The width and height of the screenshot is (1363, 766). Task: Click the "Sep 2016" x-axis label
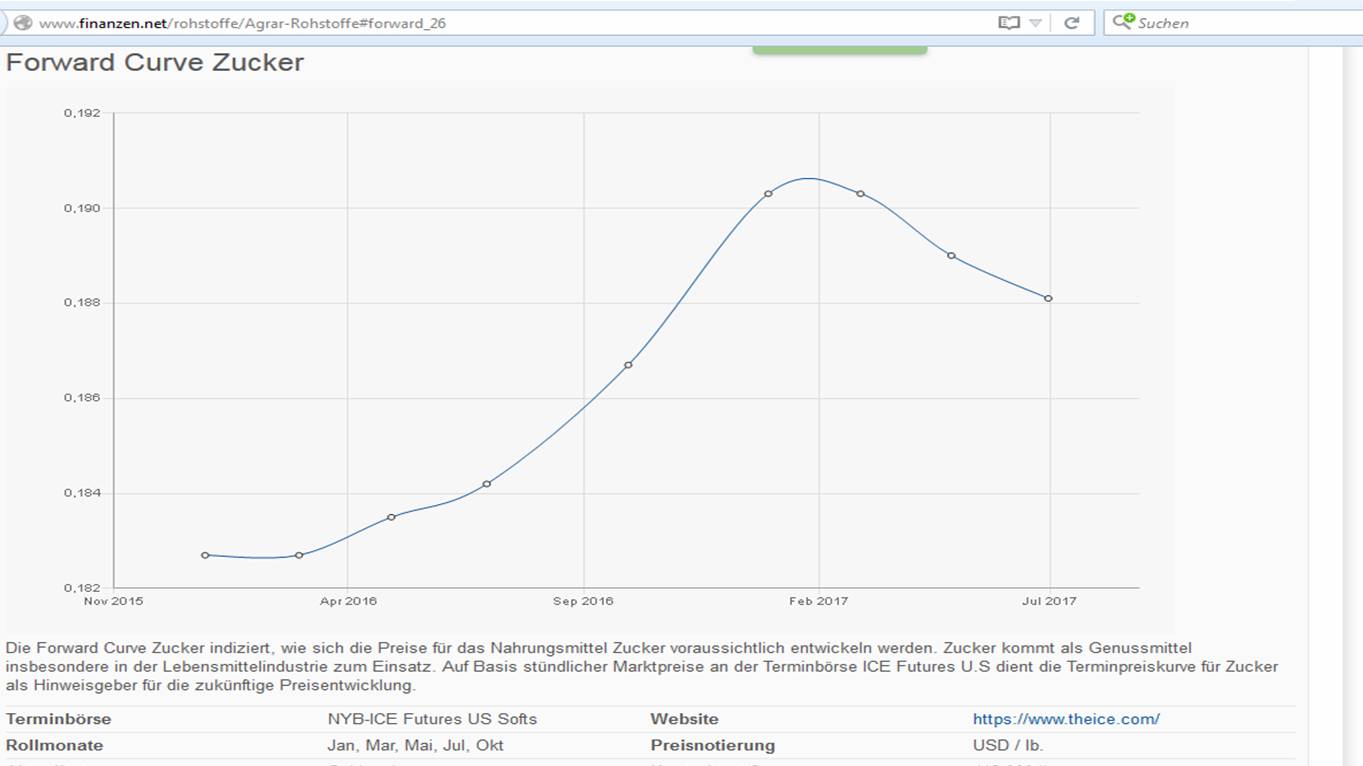584,601
